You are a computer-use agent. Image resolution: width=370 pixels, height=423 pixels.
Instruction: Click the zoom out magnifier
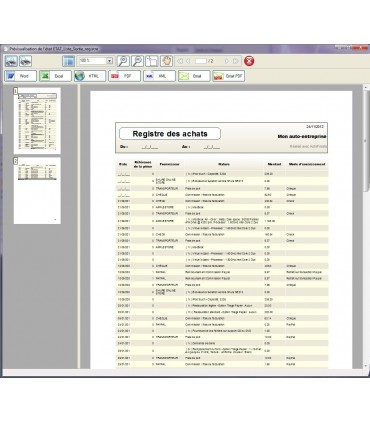pyautogui.click(x=137, y=61)
